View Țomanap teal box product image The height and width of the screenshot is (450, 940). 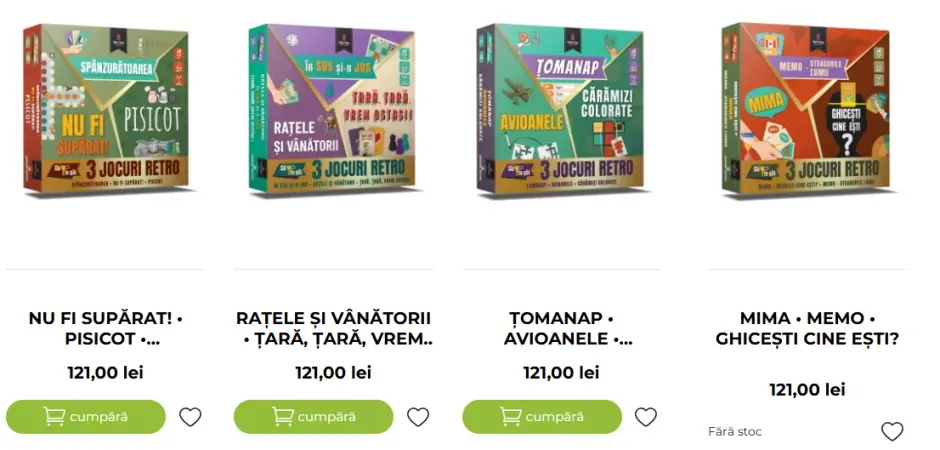coord(561,109)
